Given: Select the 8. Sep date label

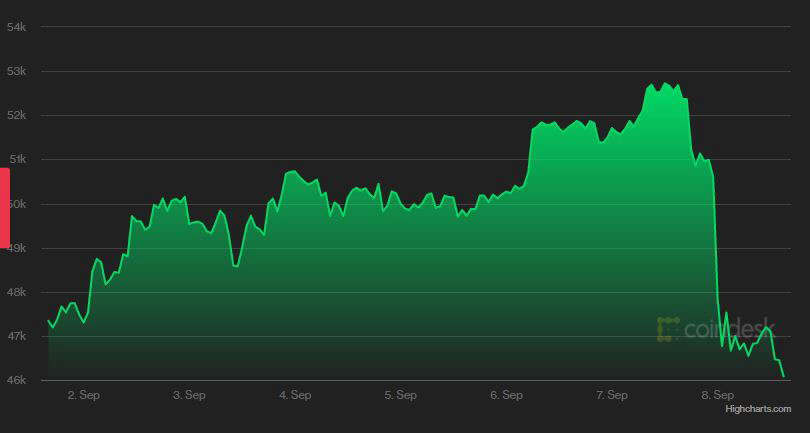Looking at the screenshot, I should click(717, 395).
